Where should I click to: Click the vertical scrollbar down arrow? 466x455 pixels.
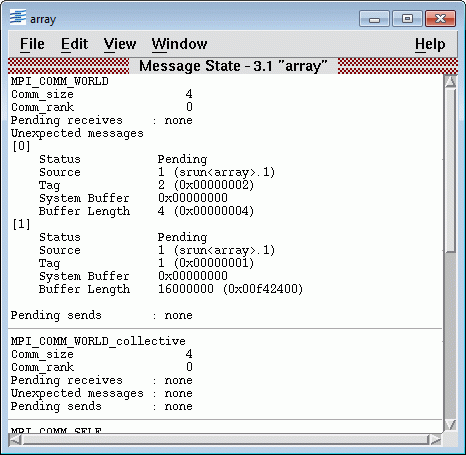pos(450,425)
